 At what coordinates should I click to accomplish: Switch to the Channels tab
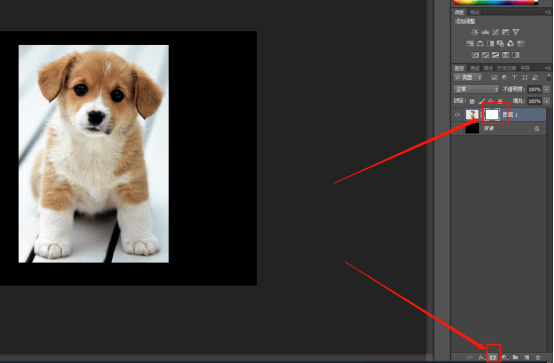click(475, 68)
